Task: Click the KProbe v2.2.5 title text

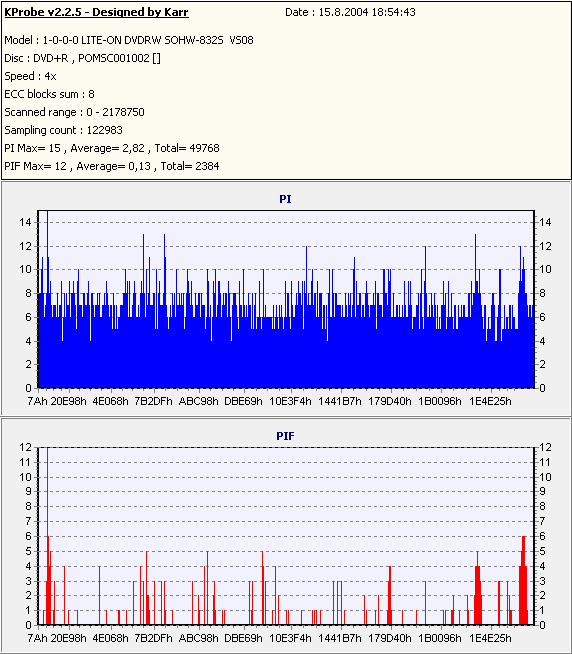Action: 96,12
